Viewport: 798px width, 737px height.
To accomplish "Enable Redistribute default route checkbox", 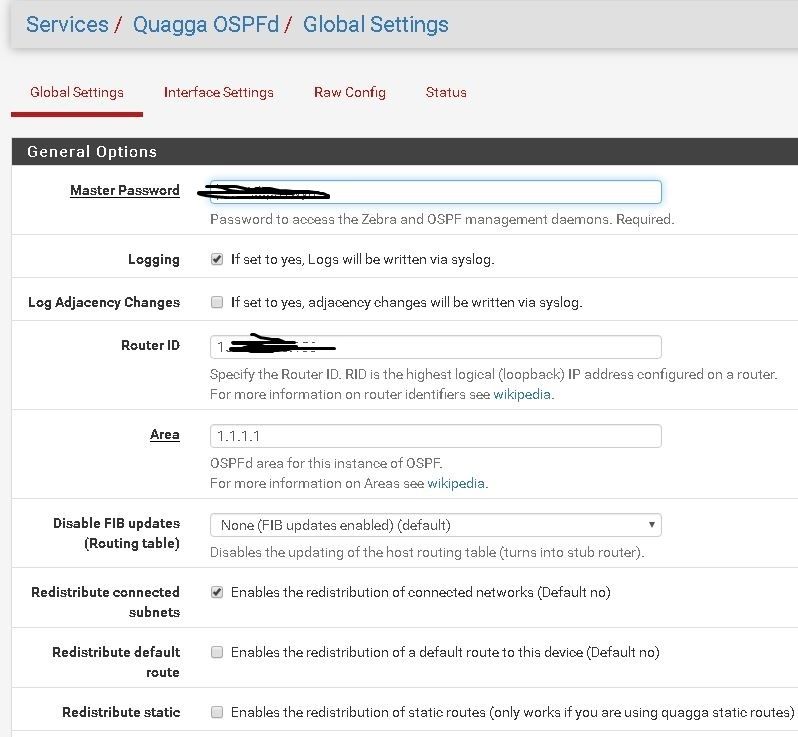I will pos(217,652).
